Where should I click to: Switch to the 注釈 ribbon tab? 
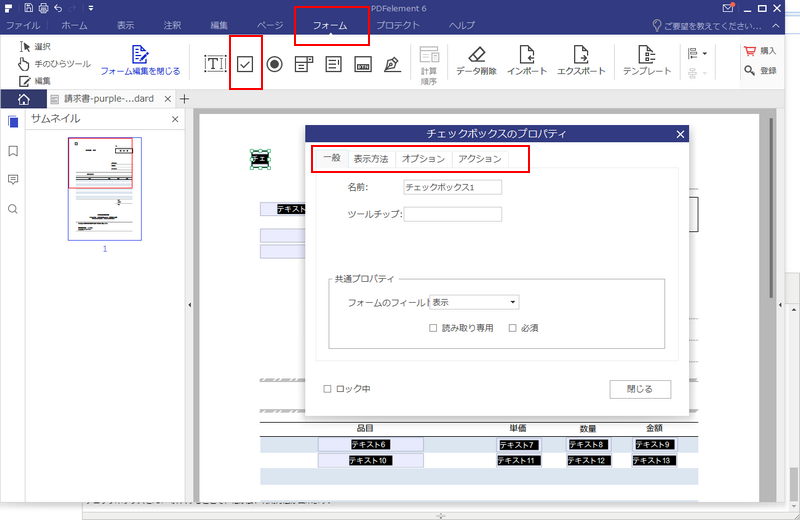(172, 25)
